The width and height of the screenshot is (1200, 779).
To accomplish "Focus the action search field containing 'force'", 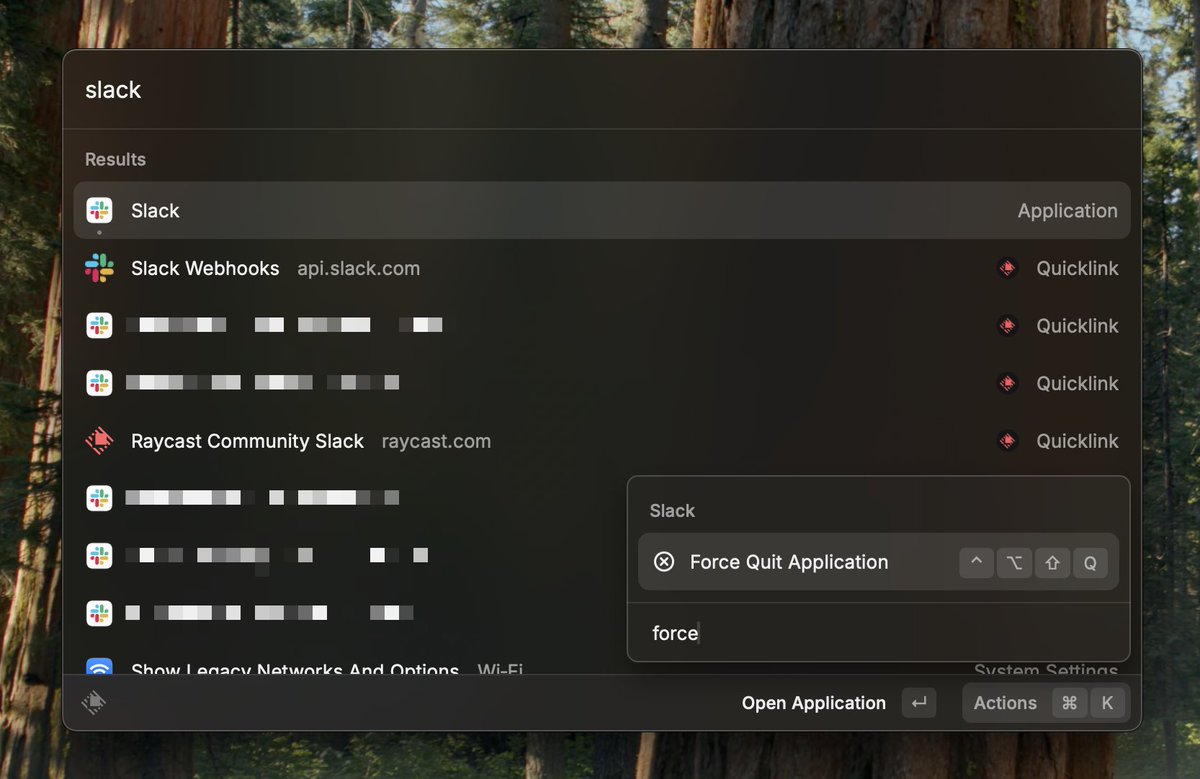I will (878, 633).
